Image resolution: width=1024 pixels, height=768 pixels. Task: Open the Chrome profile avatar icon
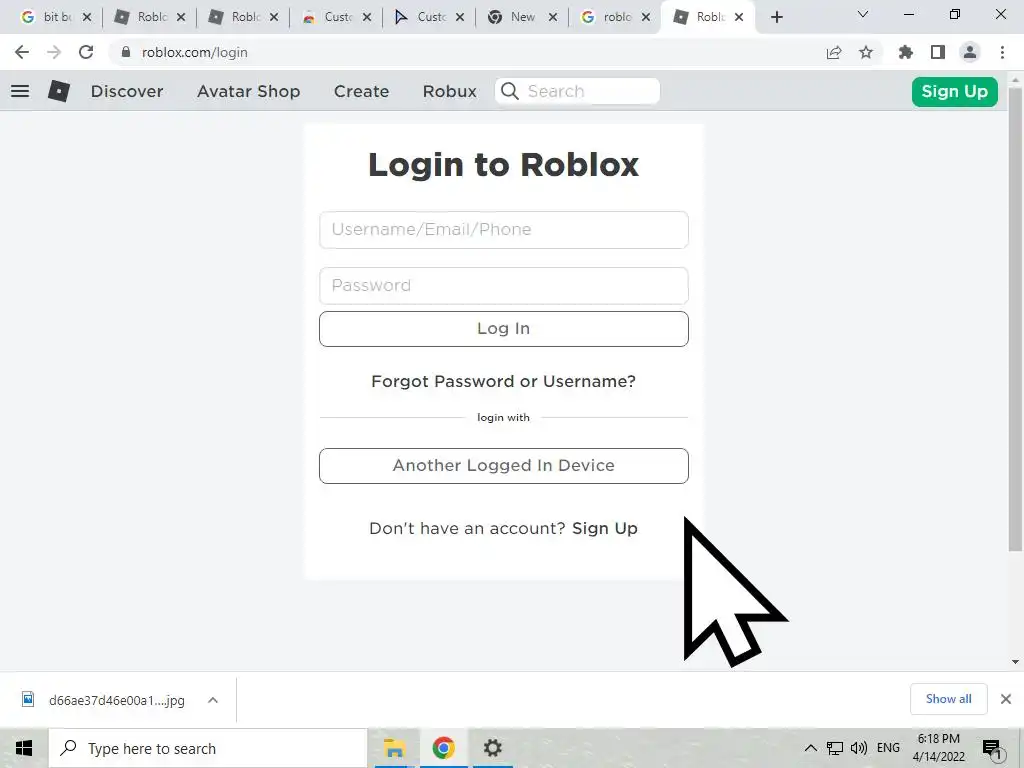970,52
